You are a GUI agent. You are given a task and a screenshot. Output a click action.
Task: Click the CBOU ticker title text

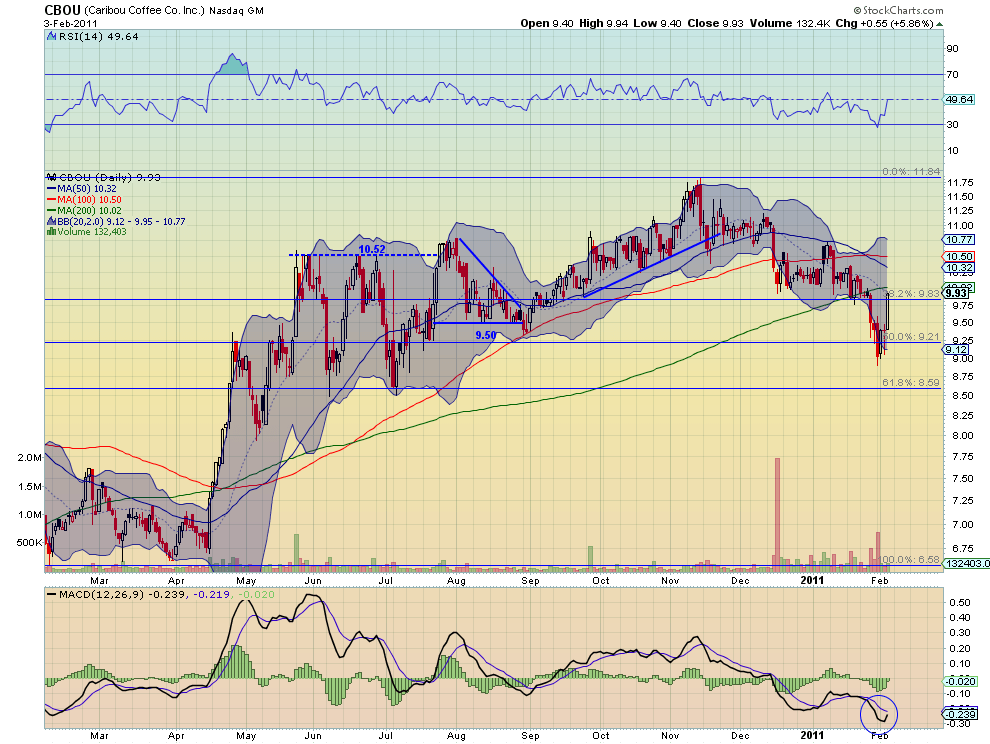(62, 10)
